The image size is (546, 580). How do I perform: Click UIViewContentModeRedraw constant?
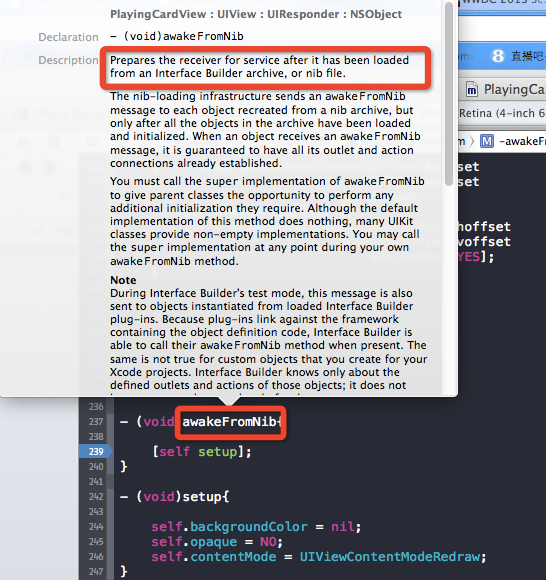point(390,557)
